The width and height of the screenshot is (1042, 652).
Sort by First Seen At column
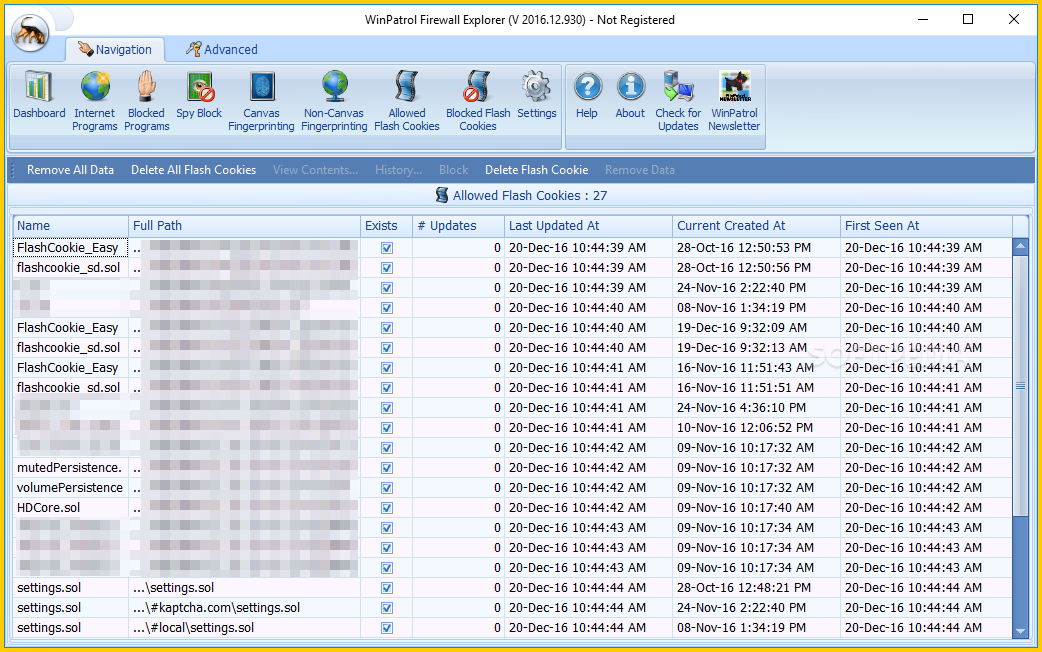click(926, 226)
